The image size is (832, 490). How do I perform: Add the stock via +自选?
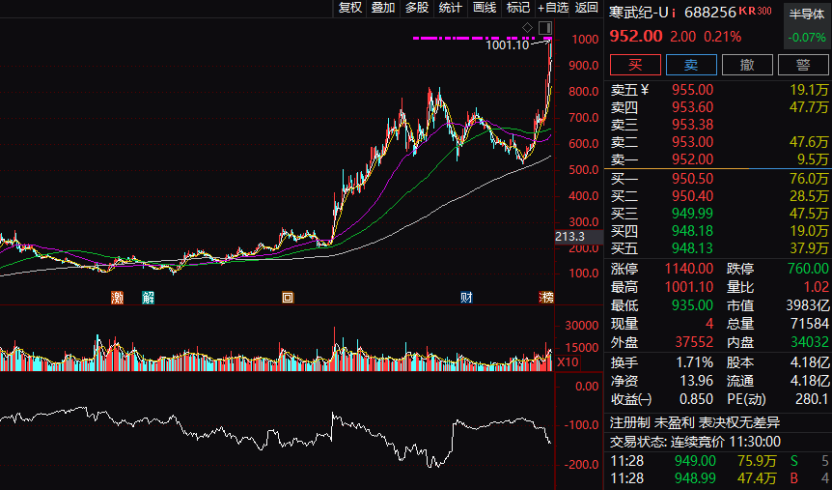coord(553,7)
